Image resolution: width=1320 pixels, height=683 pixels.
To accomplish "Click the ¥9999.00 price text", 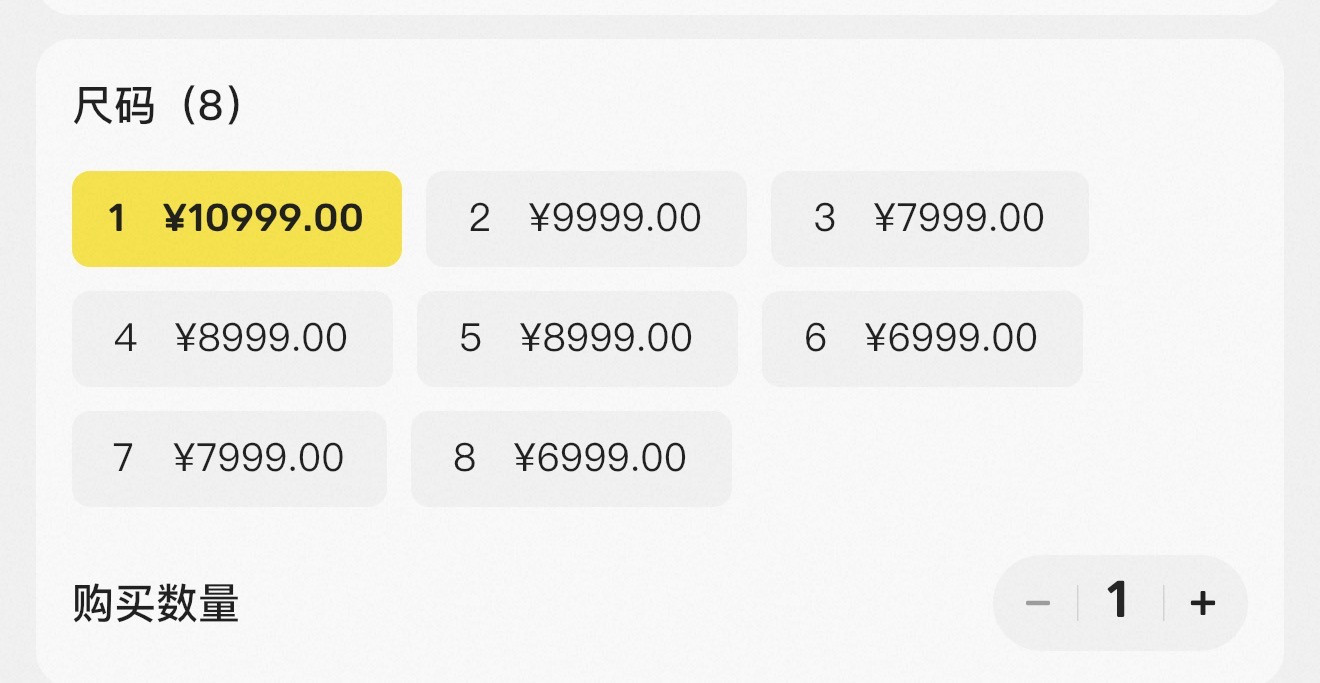I will point(615,218).
